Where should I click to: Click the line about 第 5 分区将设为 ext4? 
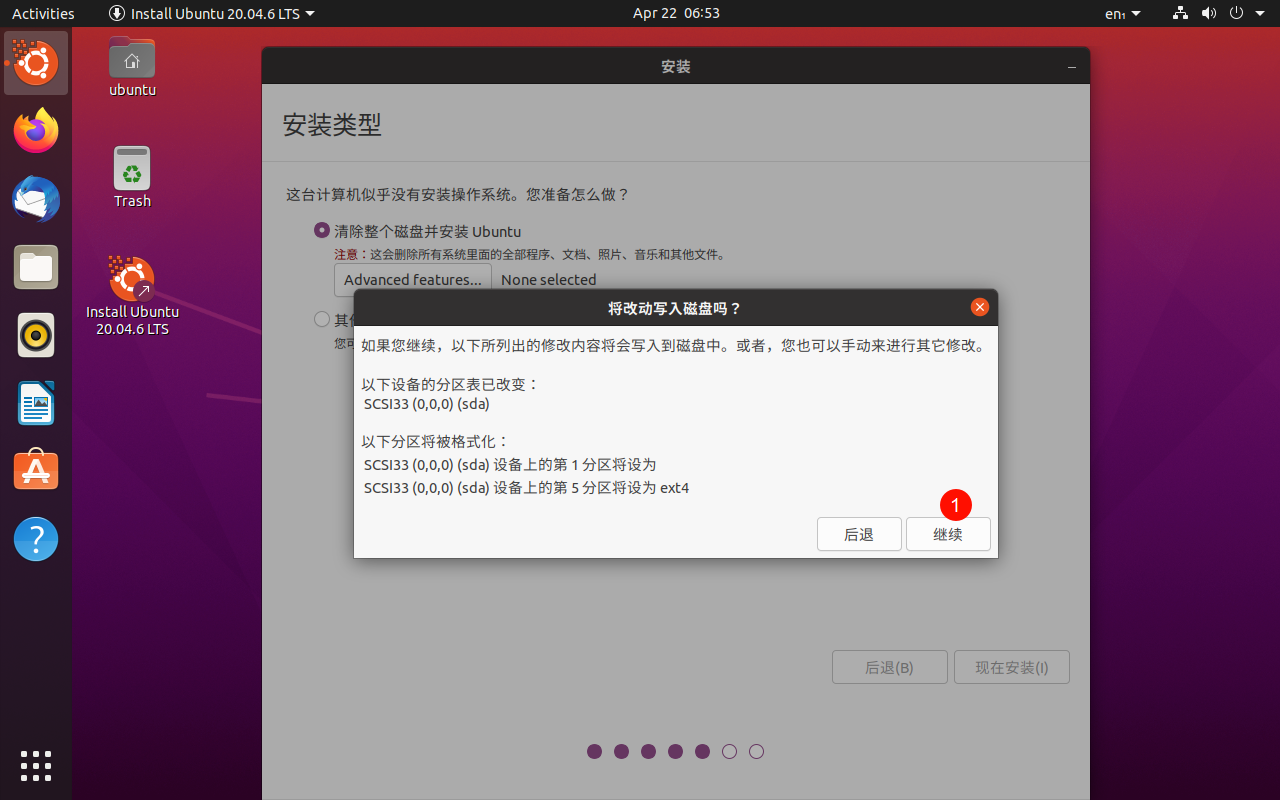click(x=527, y=488)
